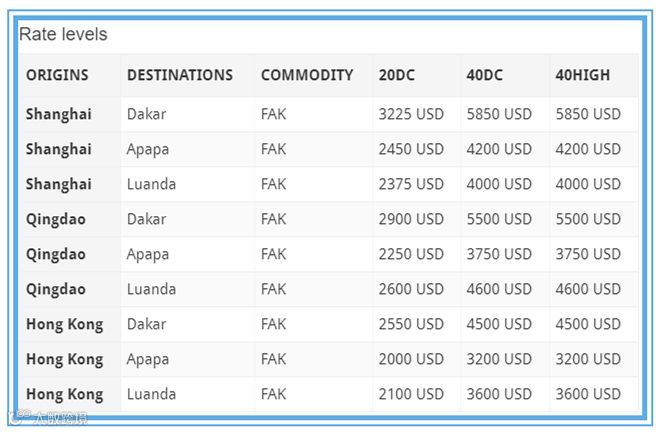Click Dakar in the first Shanghai row
Viewport: 661px width, 432px height.
point(146,114)
